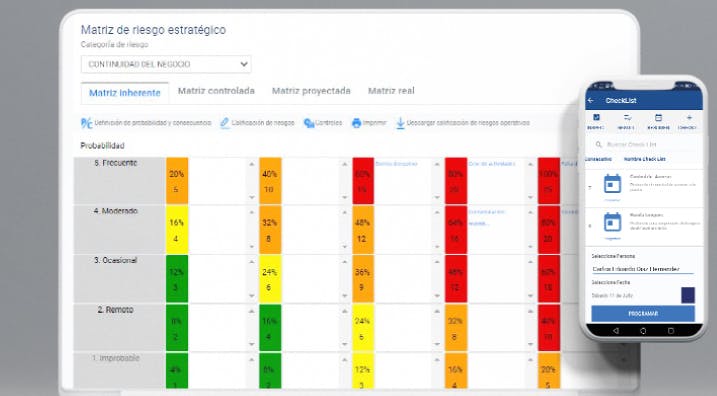Tap the magnifier icon in the phone search bar
717x396 pixels.
tap(598, 144)
